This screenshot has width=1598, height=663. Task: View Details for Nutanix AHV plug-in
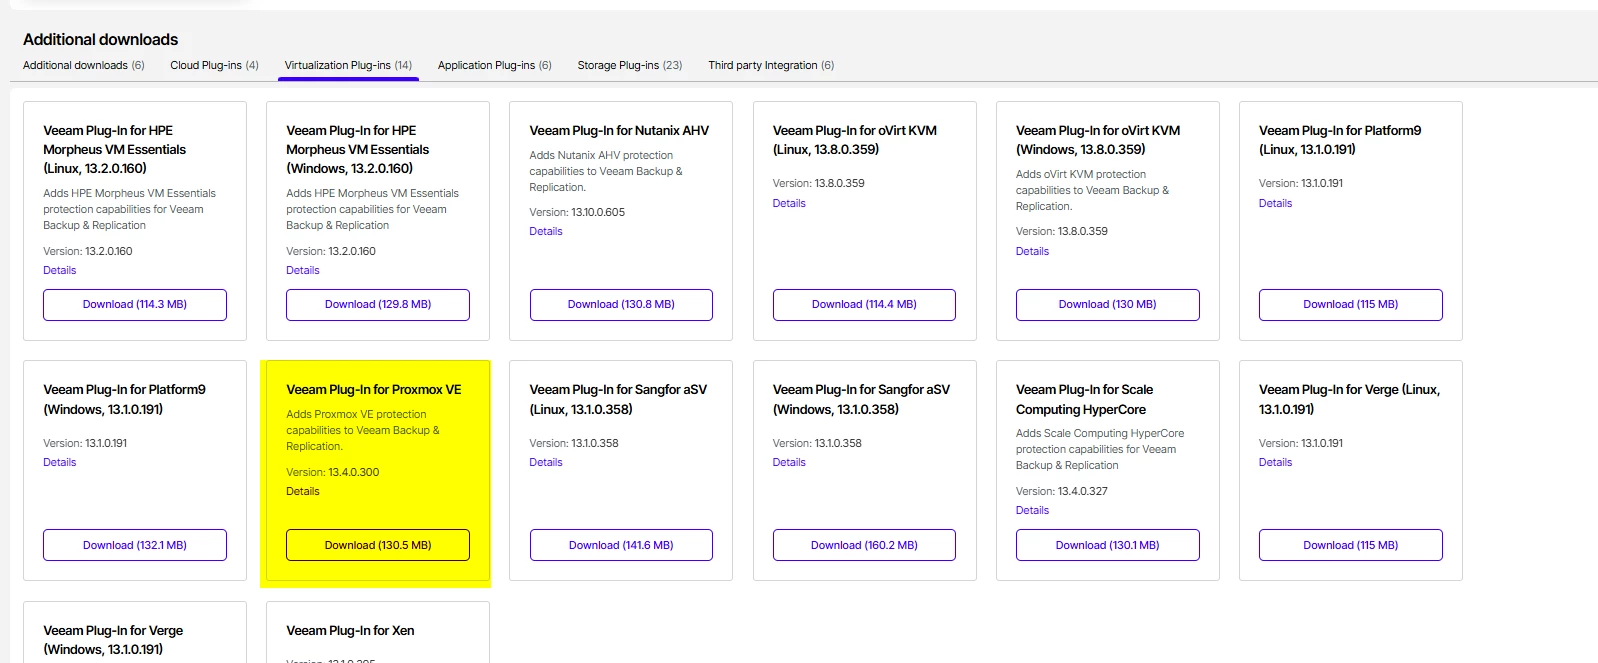point(546,231)
